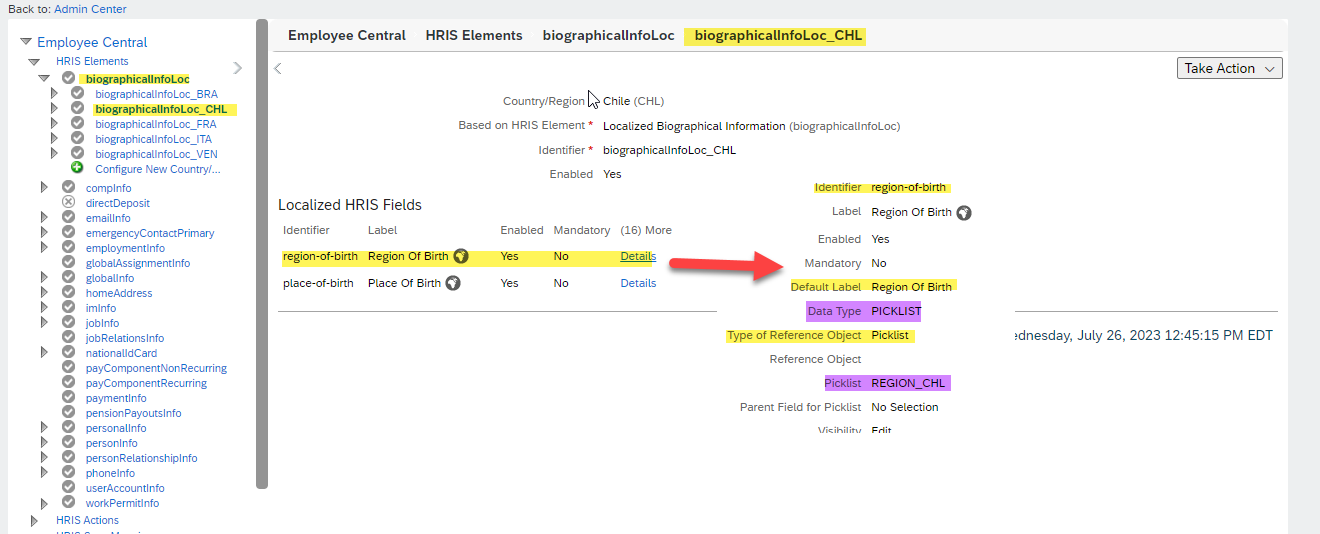
Task: Click the No Selection parent field value
Action: click(x=905, y=407)
